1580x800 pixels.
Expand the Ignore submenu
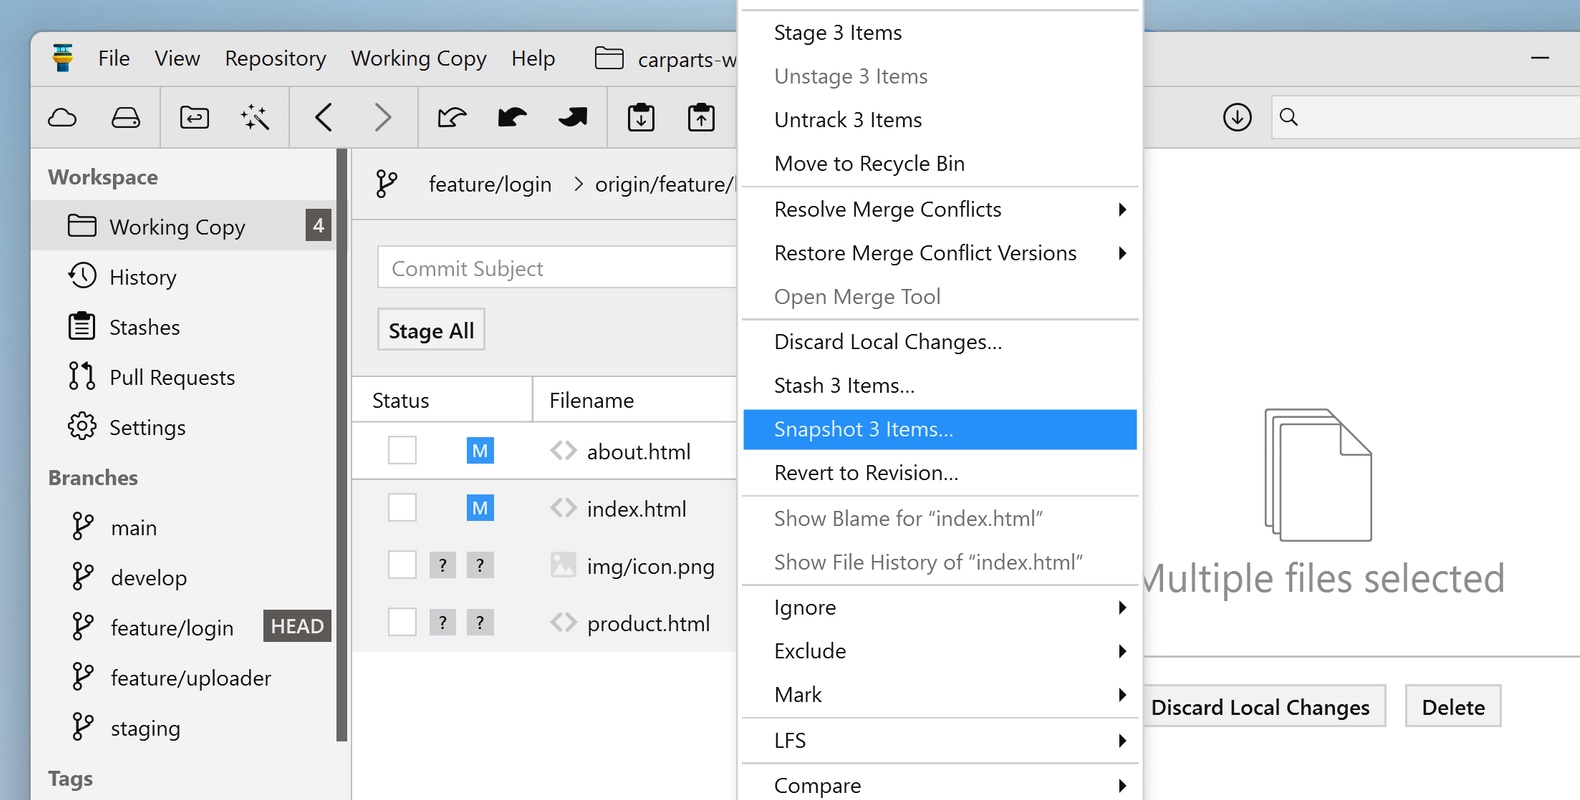940,608
